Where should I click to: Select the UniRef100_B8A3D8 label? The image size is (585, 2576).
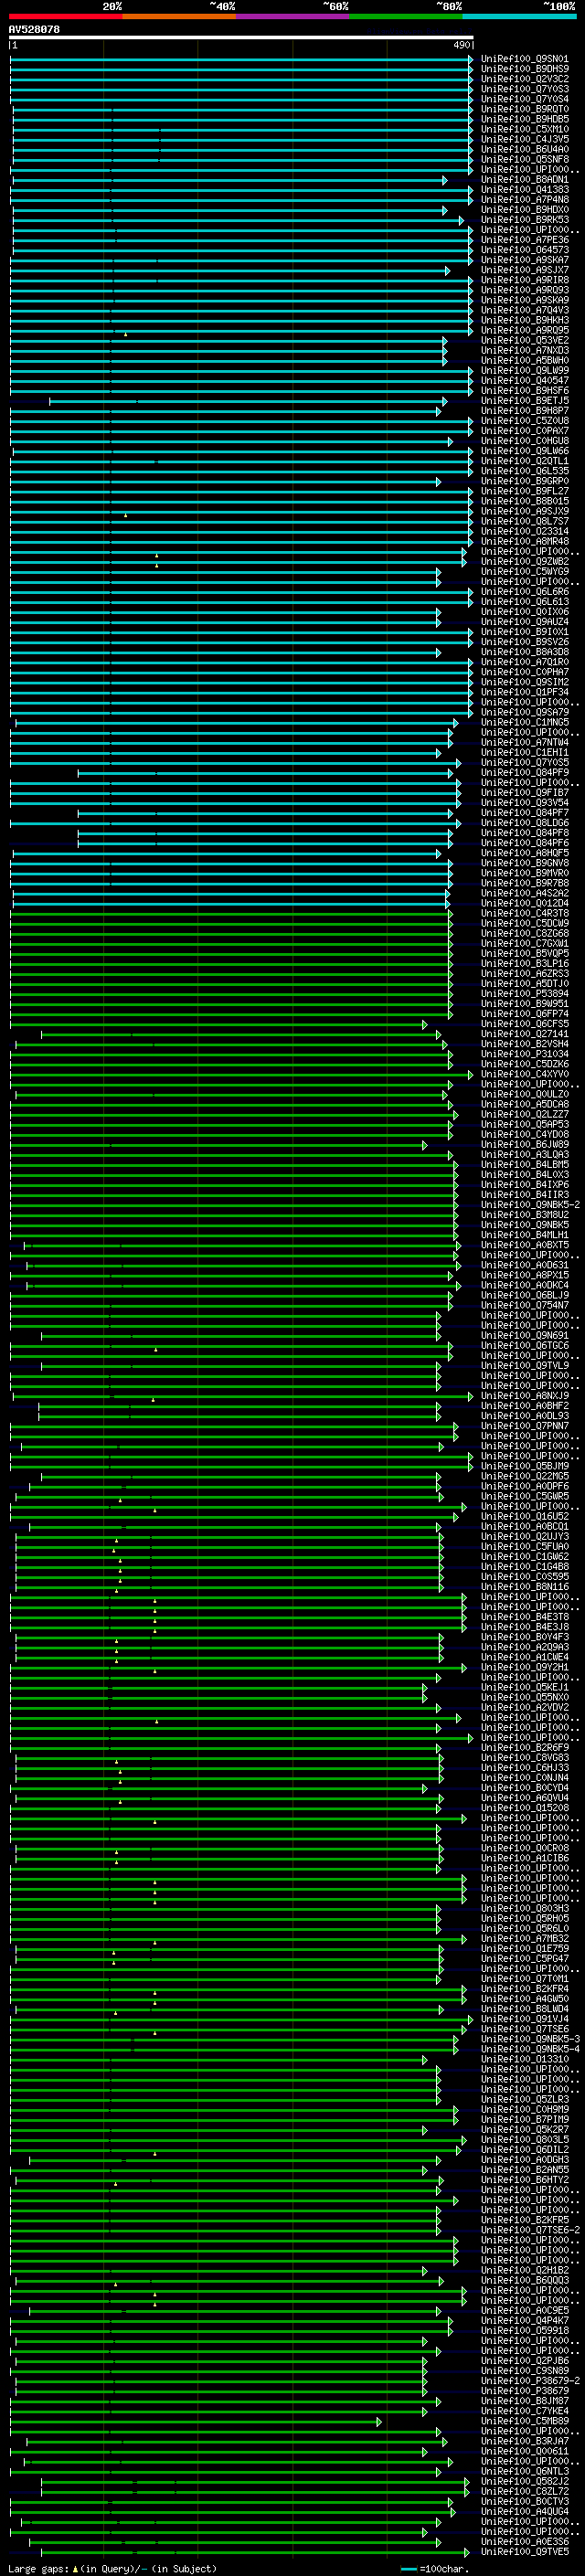525,652
